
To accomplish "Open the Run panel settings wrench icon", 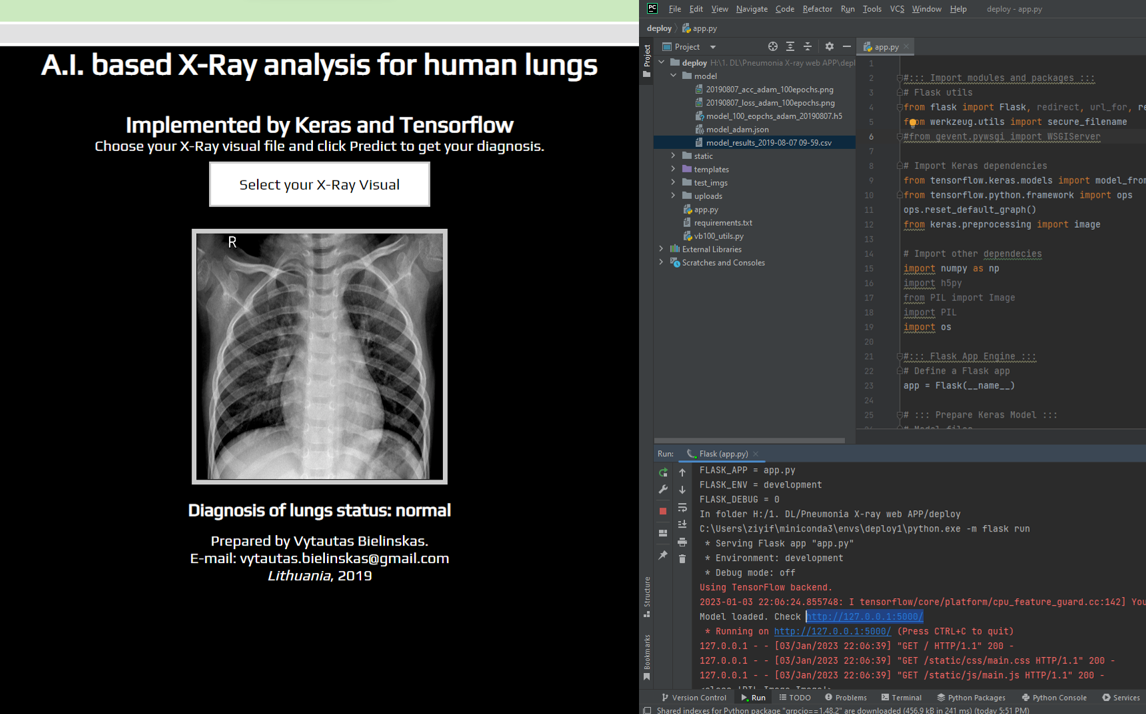I will pyautogui.click(x=662, y=489).
